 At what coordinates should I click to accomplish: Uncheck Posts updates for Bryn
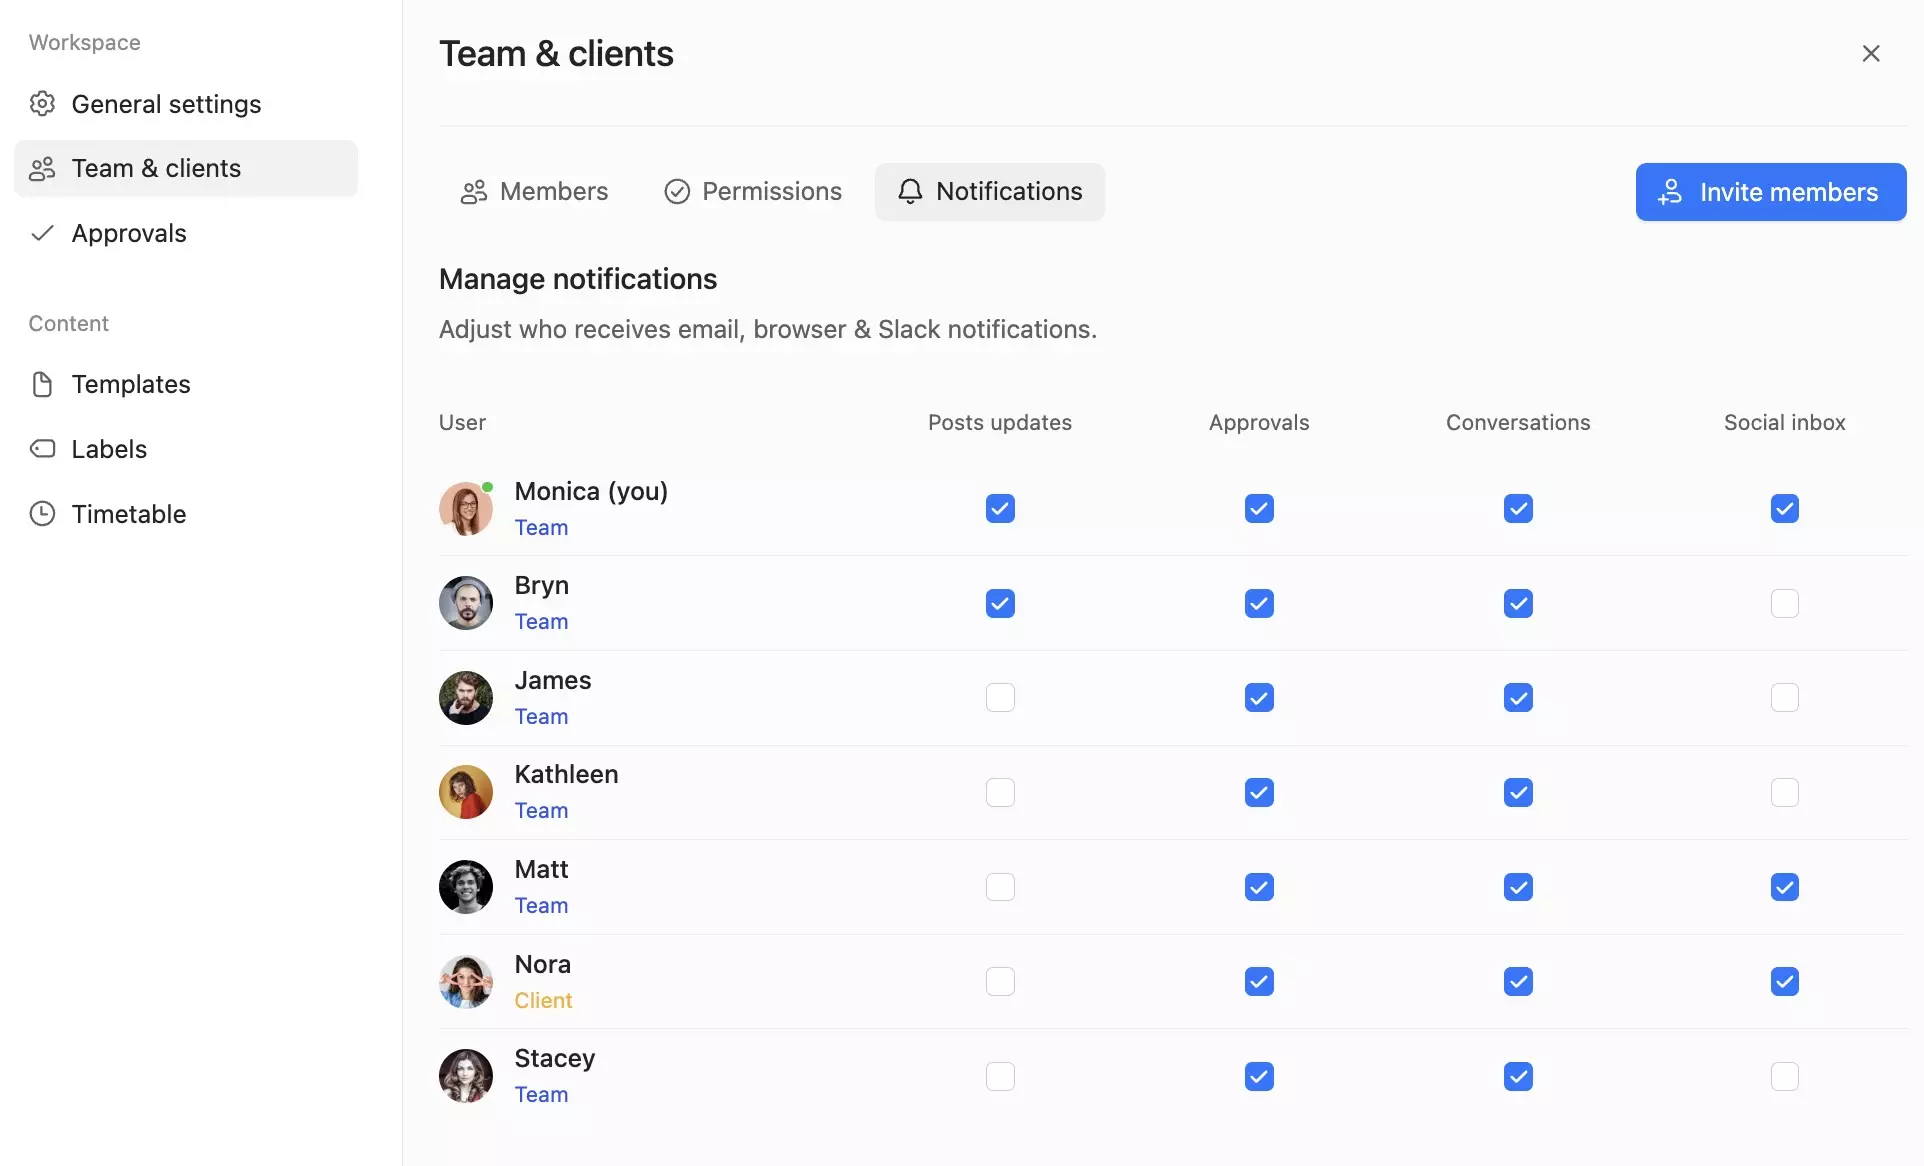coord(1000,604)
